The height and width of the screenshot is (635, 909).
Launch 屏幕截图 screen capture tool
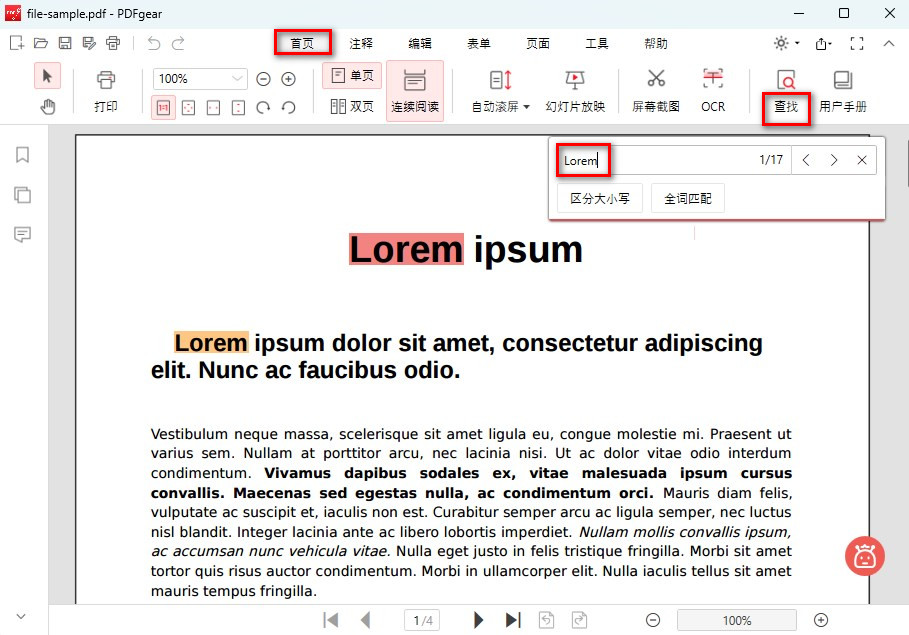[655, 89]
